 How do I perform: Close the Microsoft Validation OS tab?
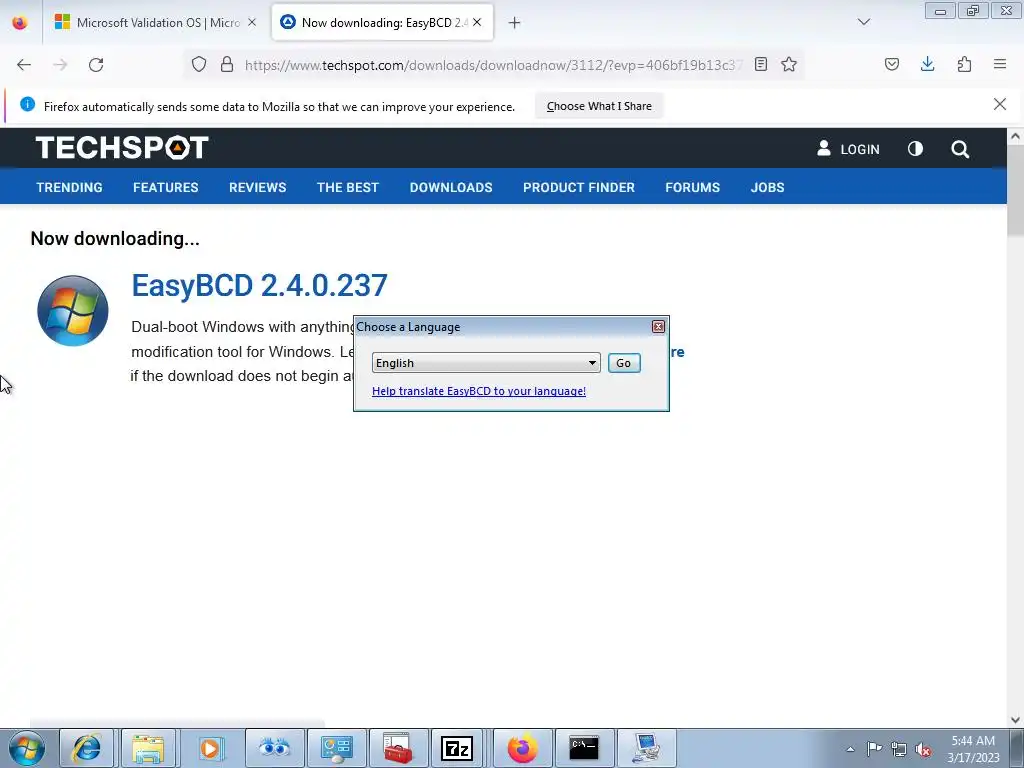tap(252, 22)
